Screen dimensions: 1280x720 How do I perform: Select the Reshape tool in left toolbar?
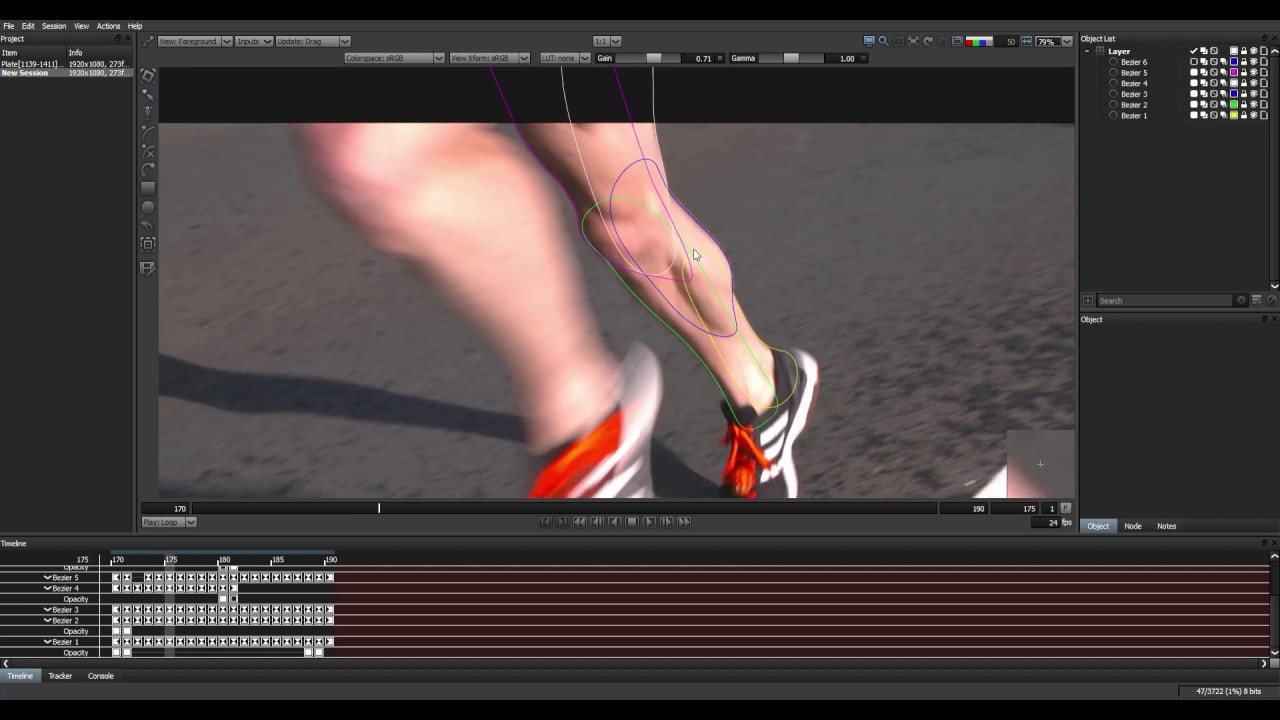tap(148, 93)
